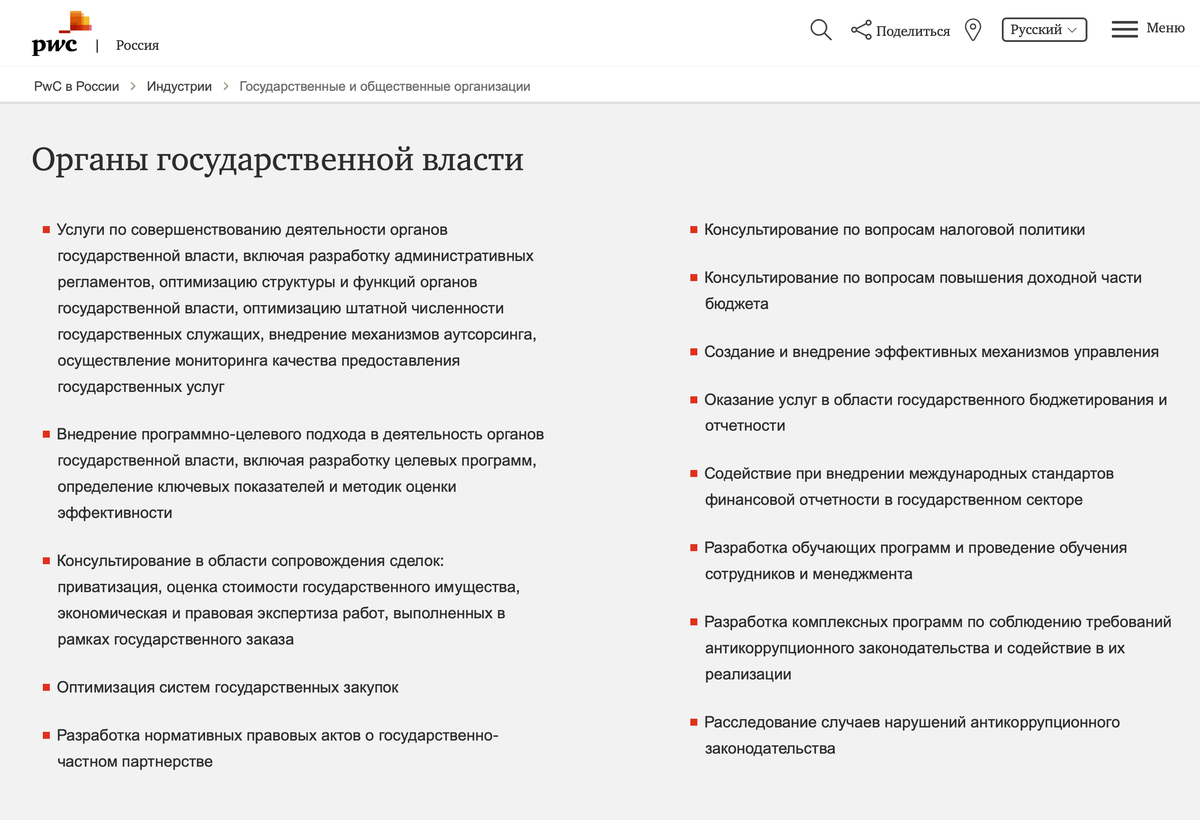Click the heading Органы государственной власти

278,159
